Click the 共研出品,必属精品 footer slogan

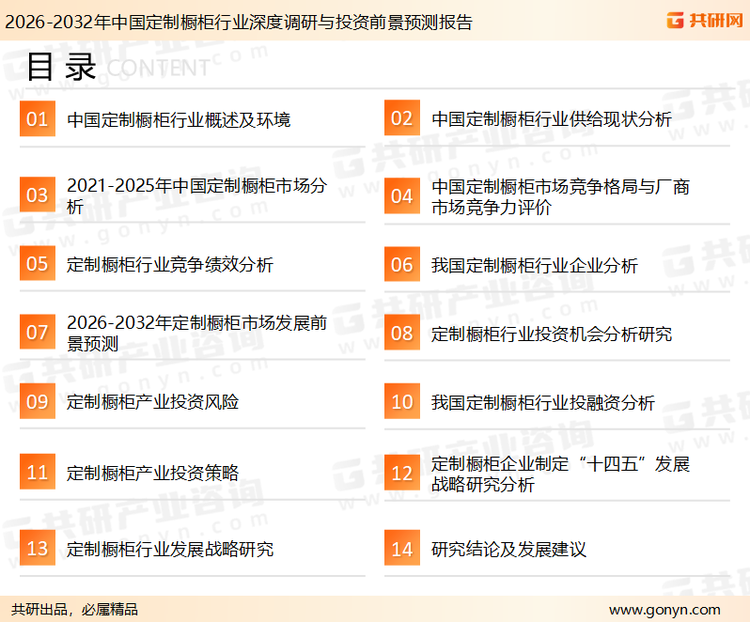pos(74,610)
